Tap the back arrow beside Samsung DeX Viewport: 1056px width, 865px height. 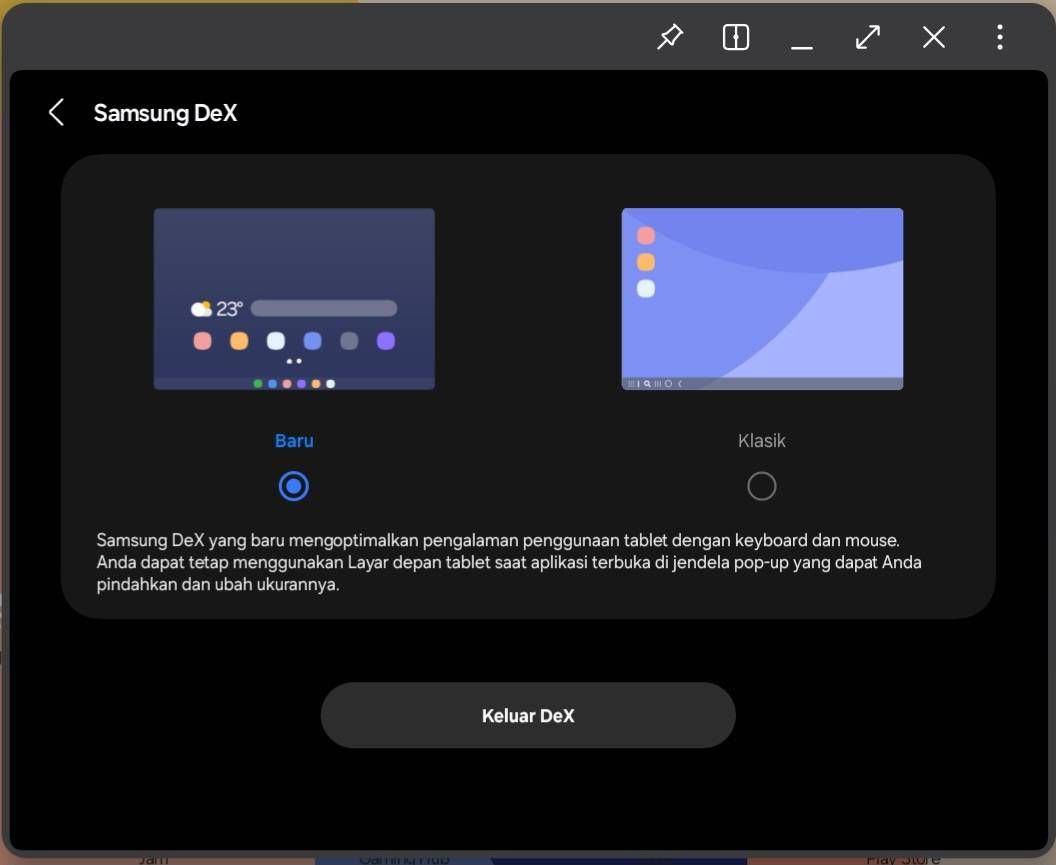[56, 112]
